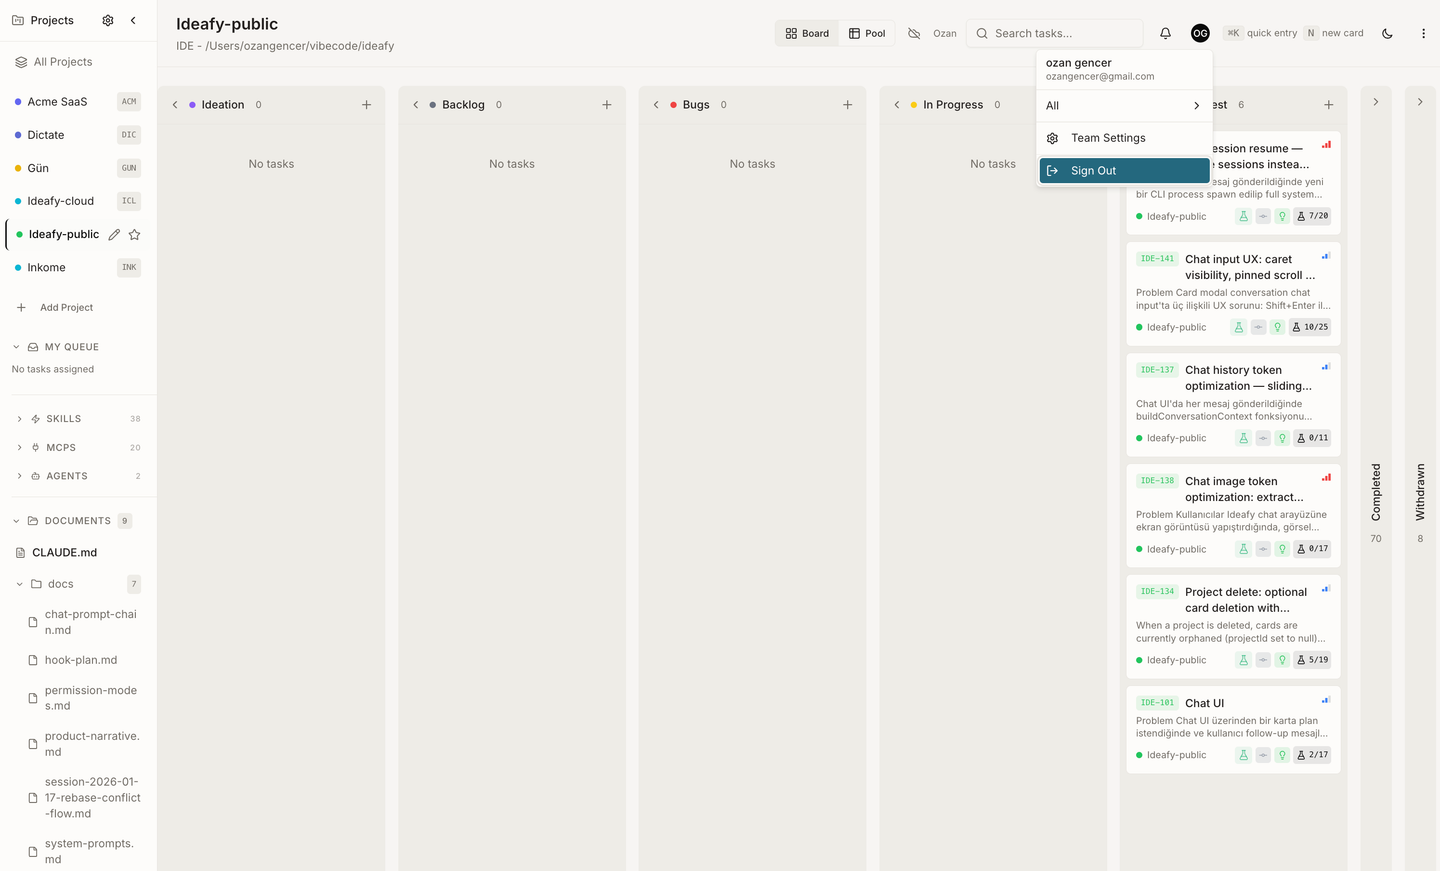Open the Projects settings gear icon
Image resolution: width=1440 pixels, height=871 pixels.
tap(108, 20)
